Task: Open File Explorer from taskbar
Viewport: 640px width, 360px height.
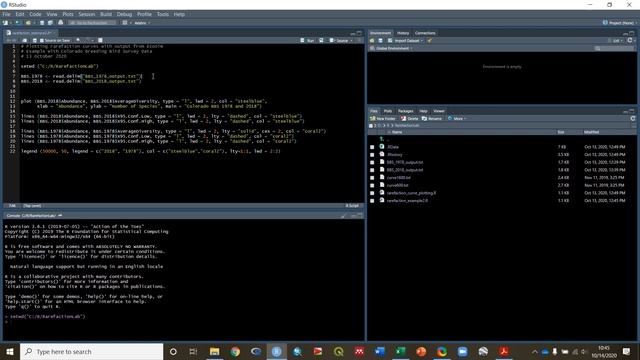Action: (x=214, y=351)
